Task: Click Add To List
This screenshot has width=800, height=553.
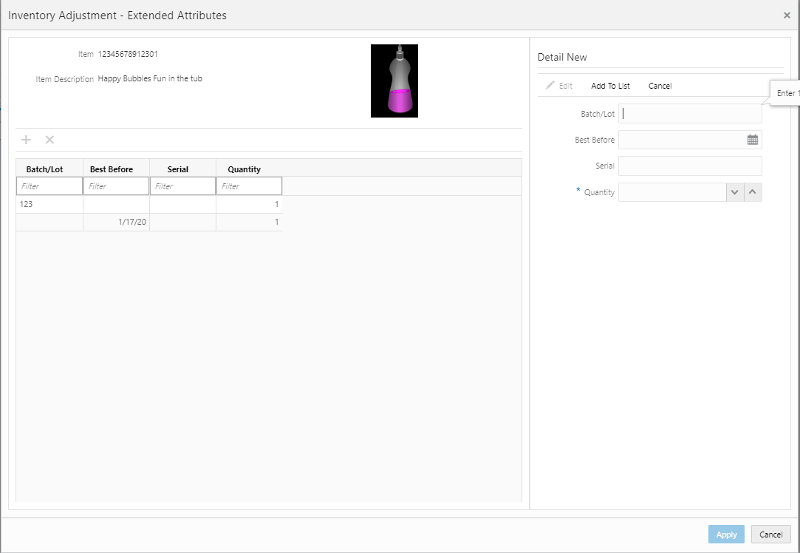Action: pos(610,86)
